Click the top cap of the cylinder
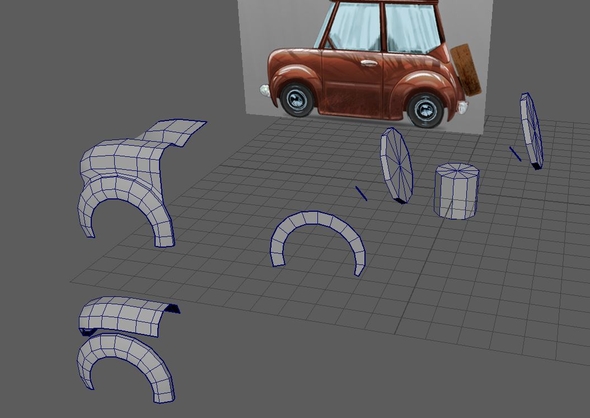The image size is (590, 418). click(457, 171)
